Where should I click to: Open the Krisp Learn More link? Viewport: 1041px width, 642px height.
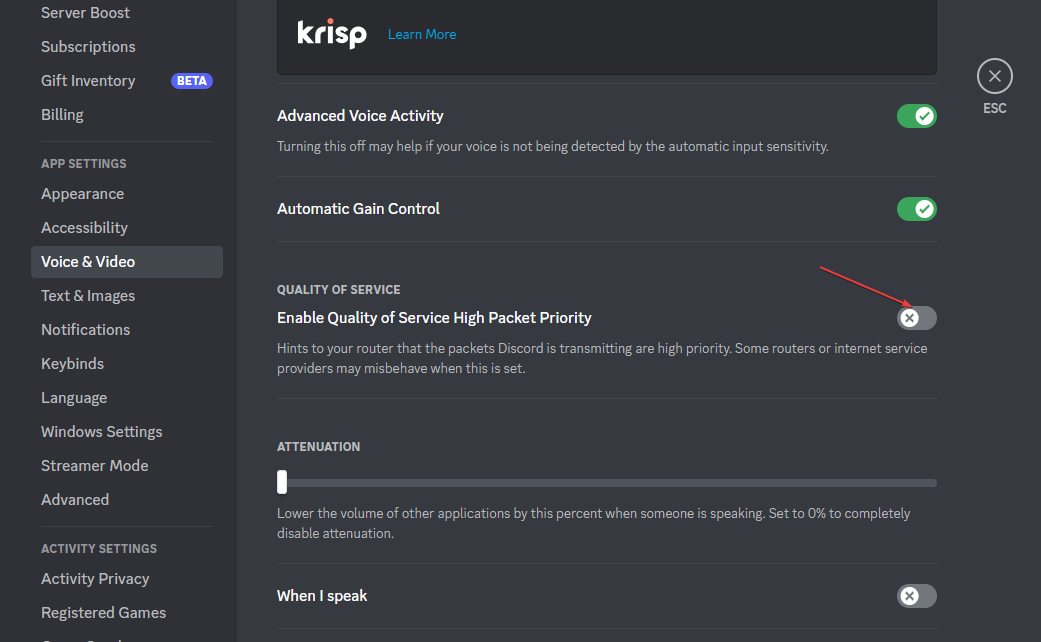click(x=422, y=35)
